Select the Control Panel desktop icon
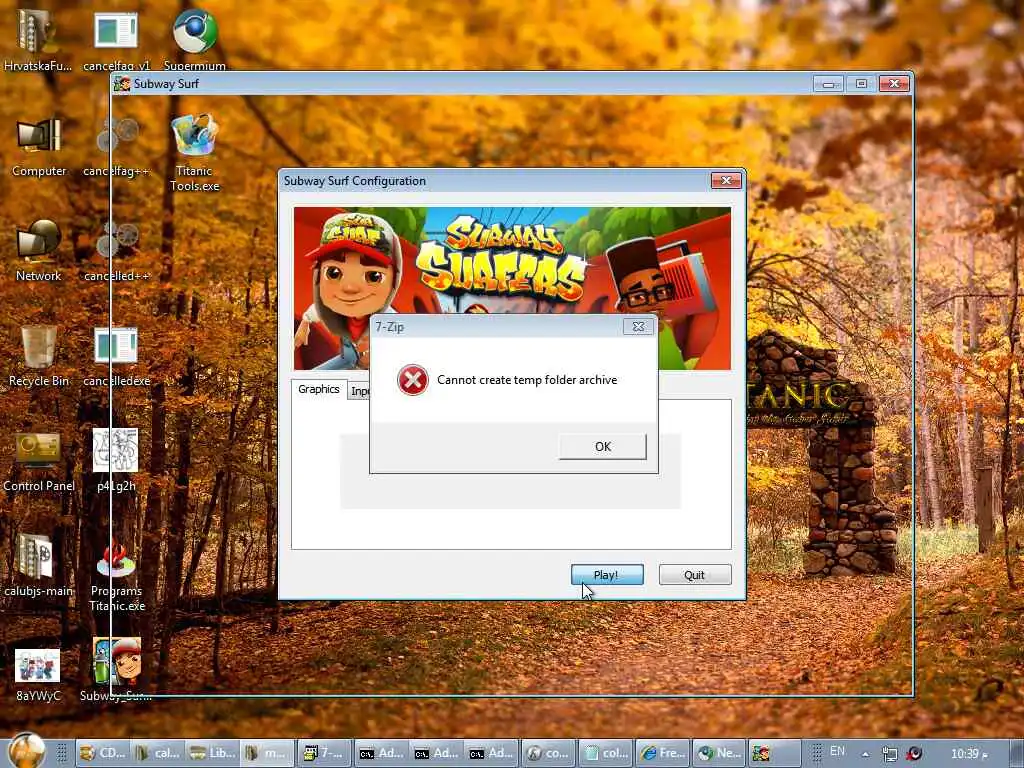The width and height of the screenshot is (1024, 768). pyautogui.click(x=39, y=461)
